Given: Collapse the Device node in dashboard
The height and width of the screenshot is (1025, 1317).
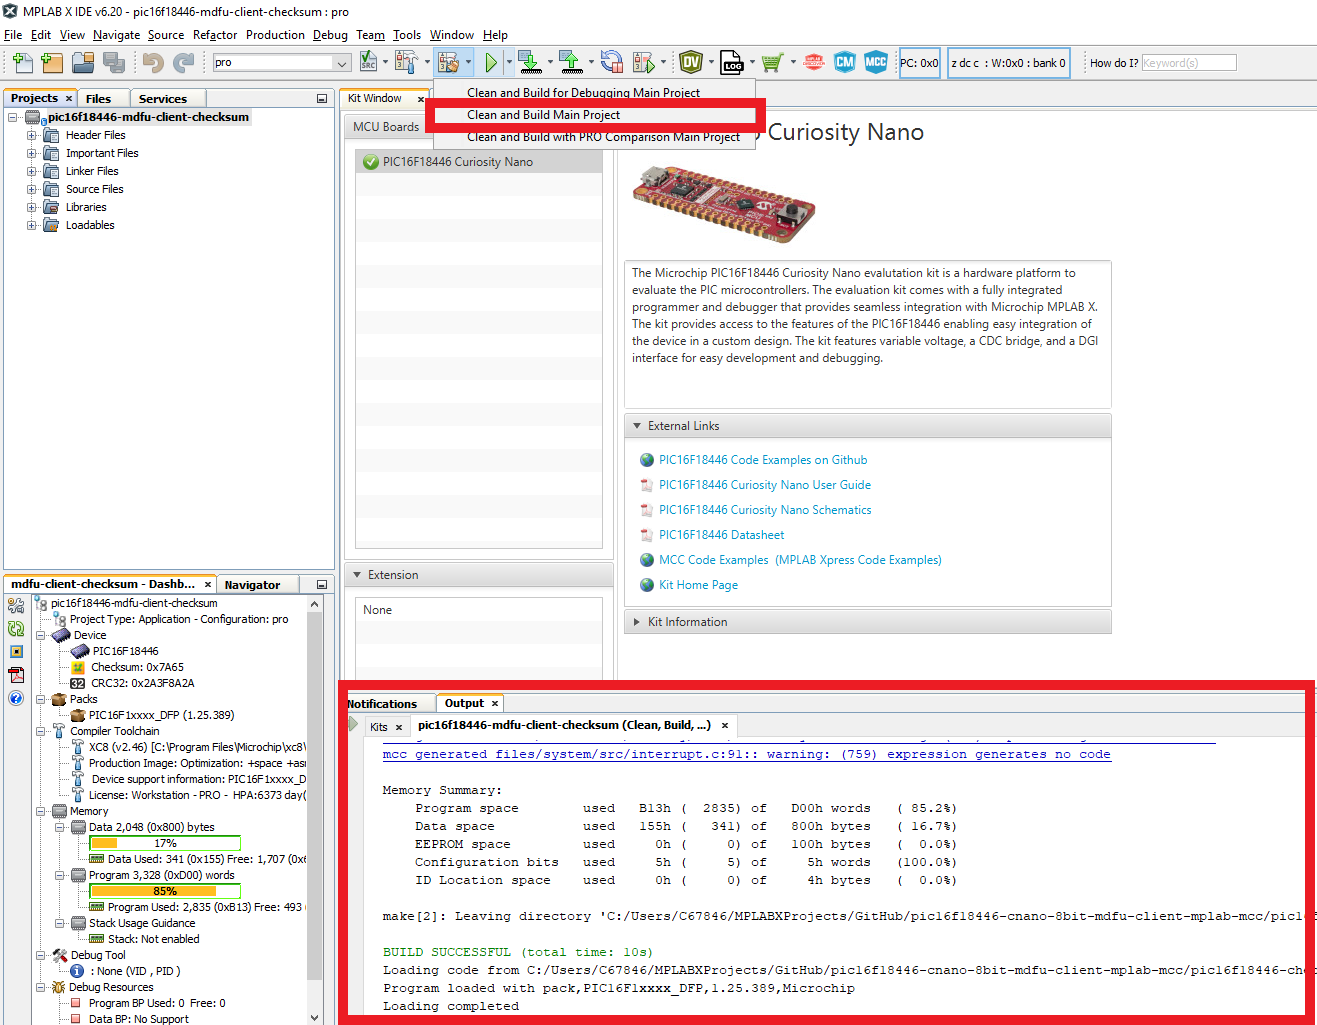Looking at the screenshot, I should point(42,635).
